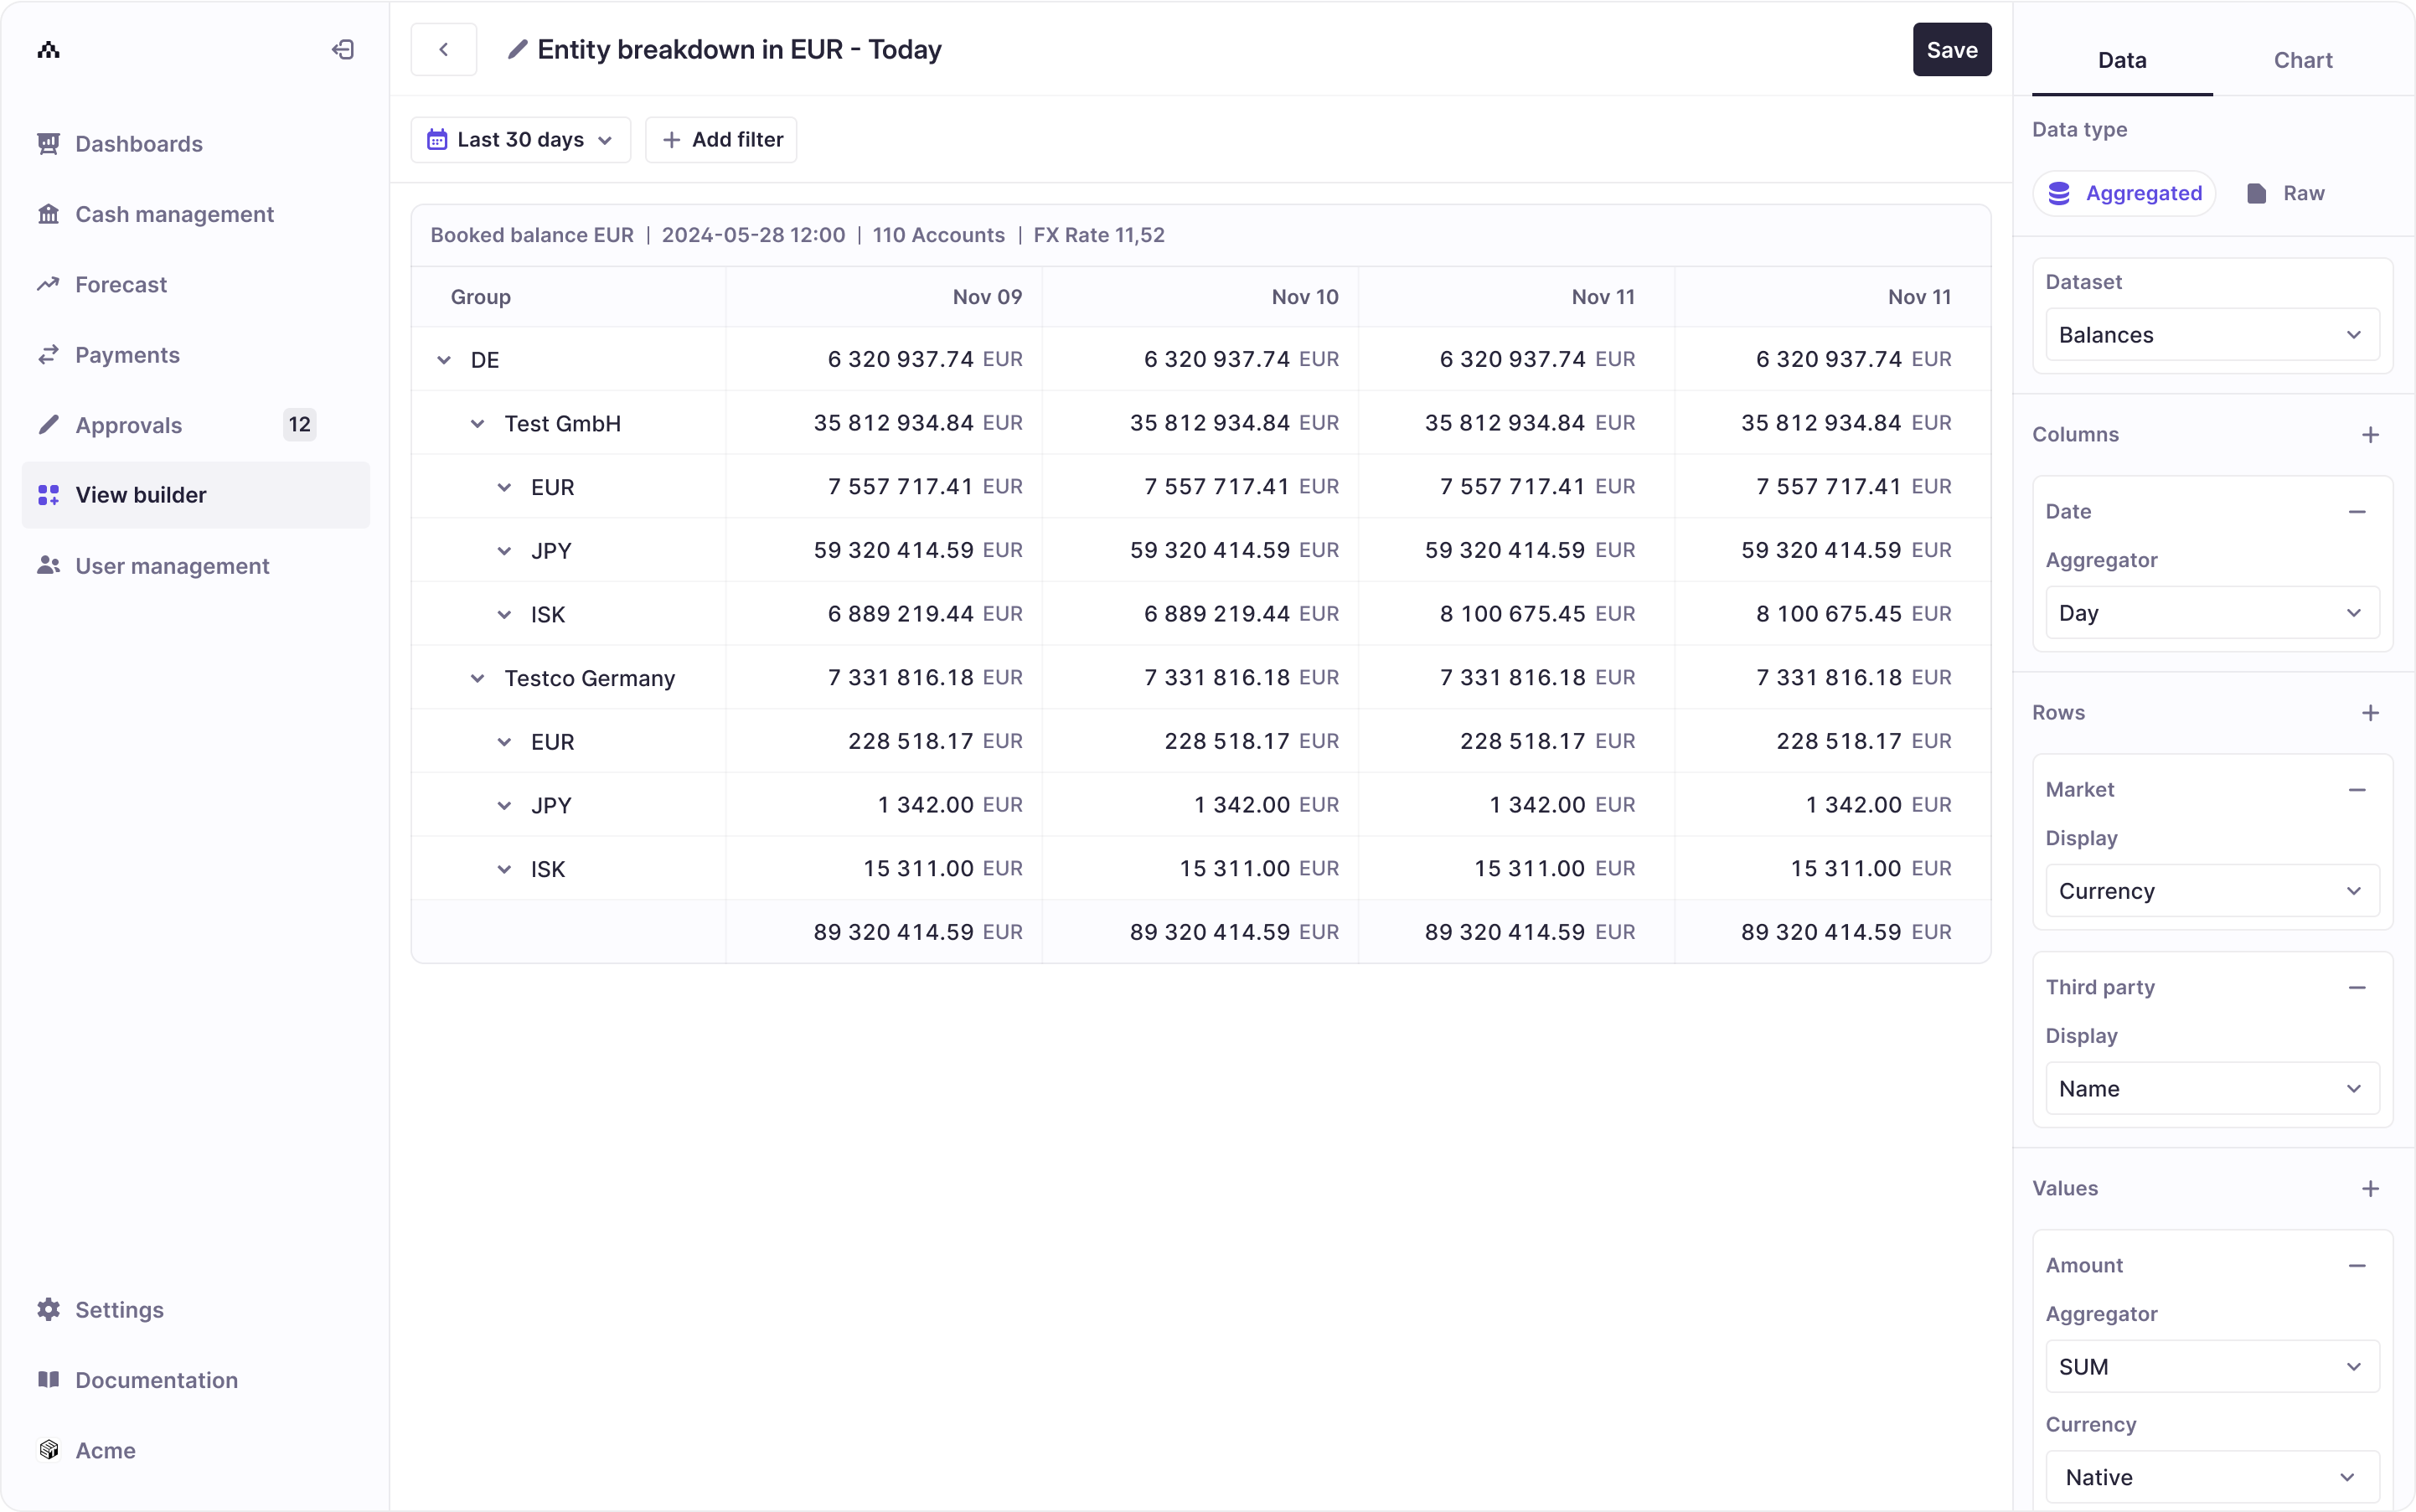This screenshot has height=1512, width=2416.
Task: Remove Third party row with minus icon
Action: 2357,988
